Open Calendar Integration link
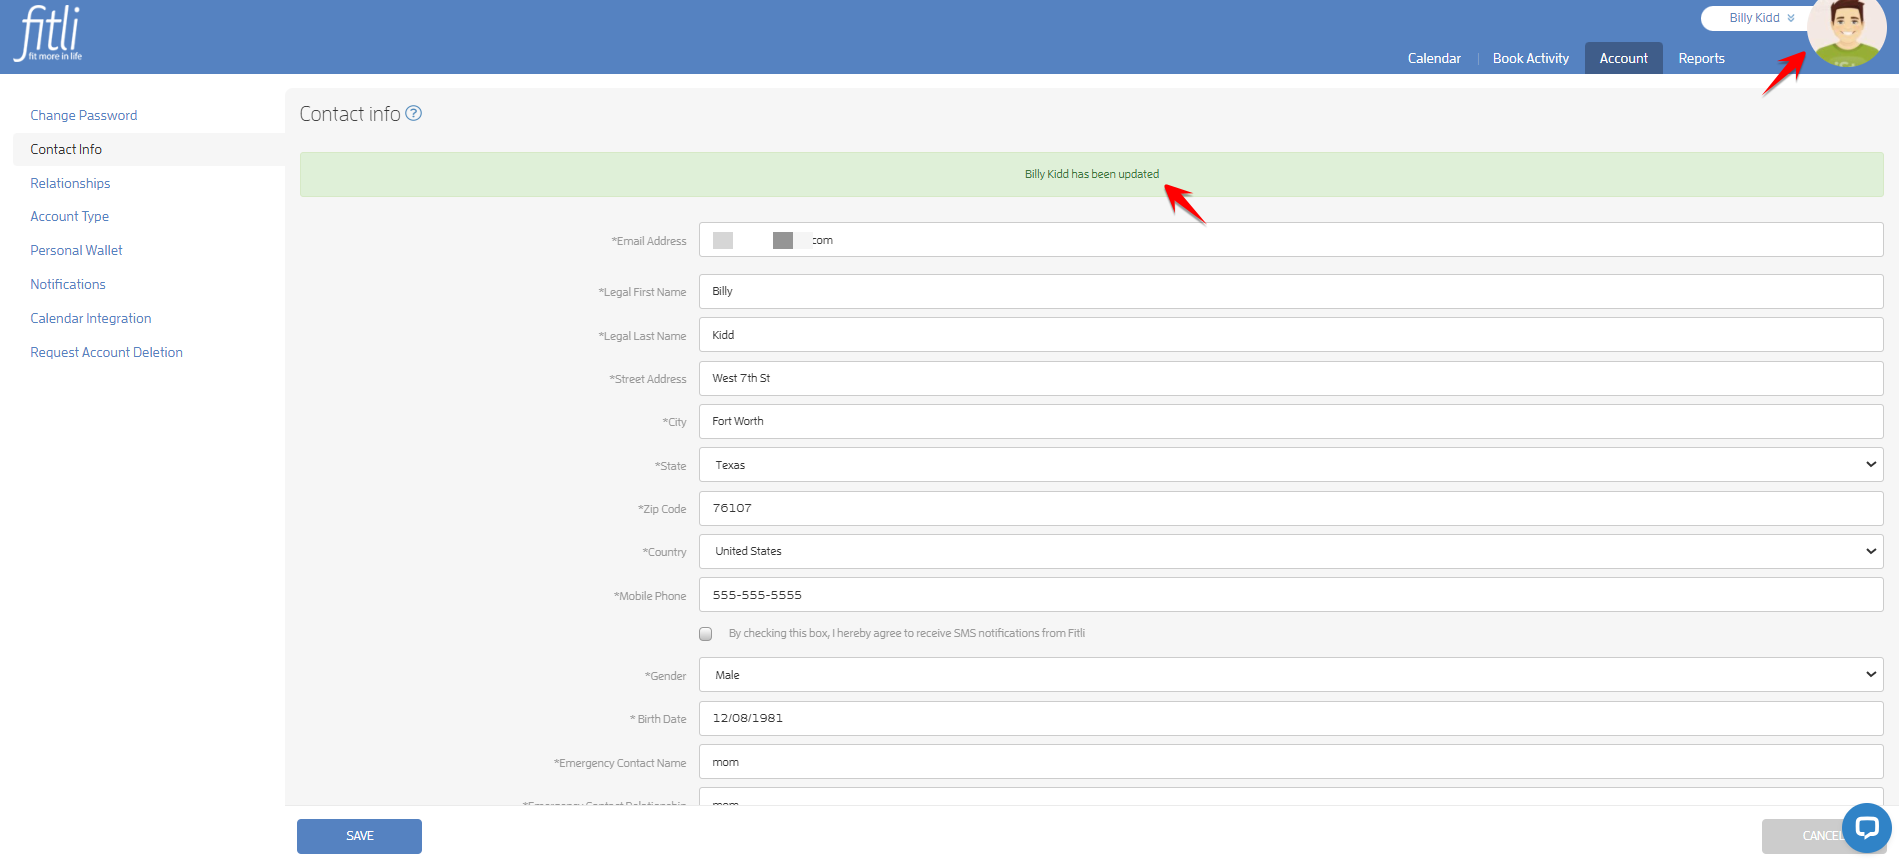This screenshot has height=864, width=1899. point(91,318)
